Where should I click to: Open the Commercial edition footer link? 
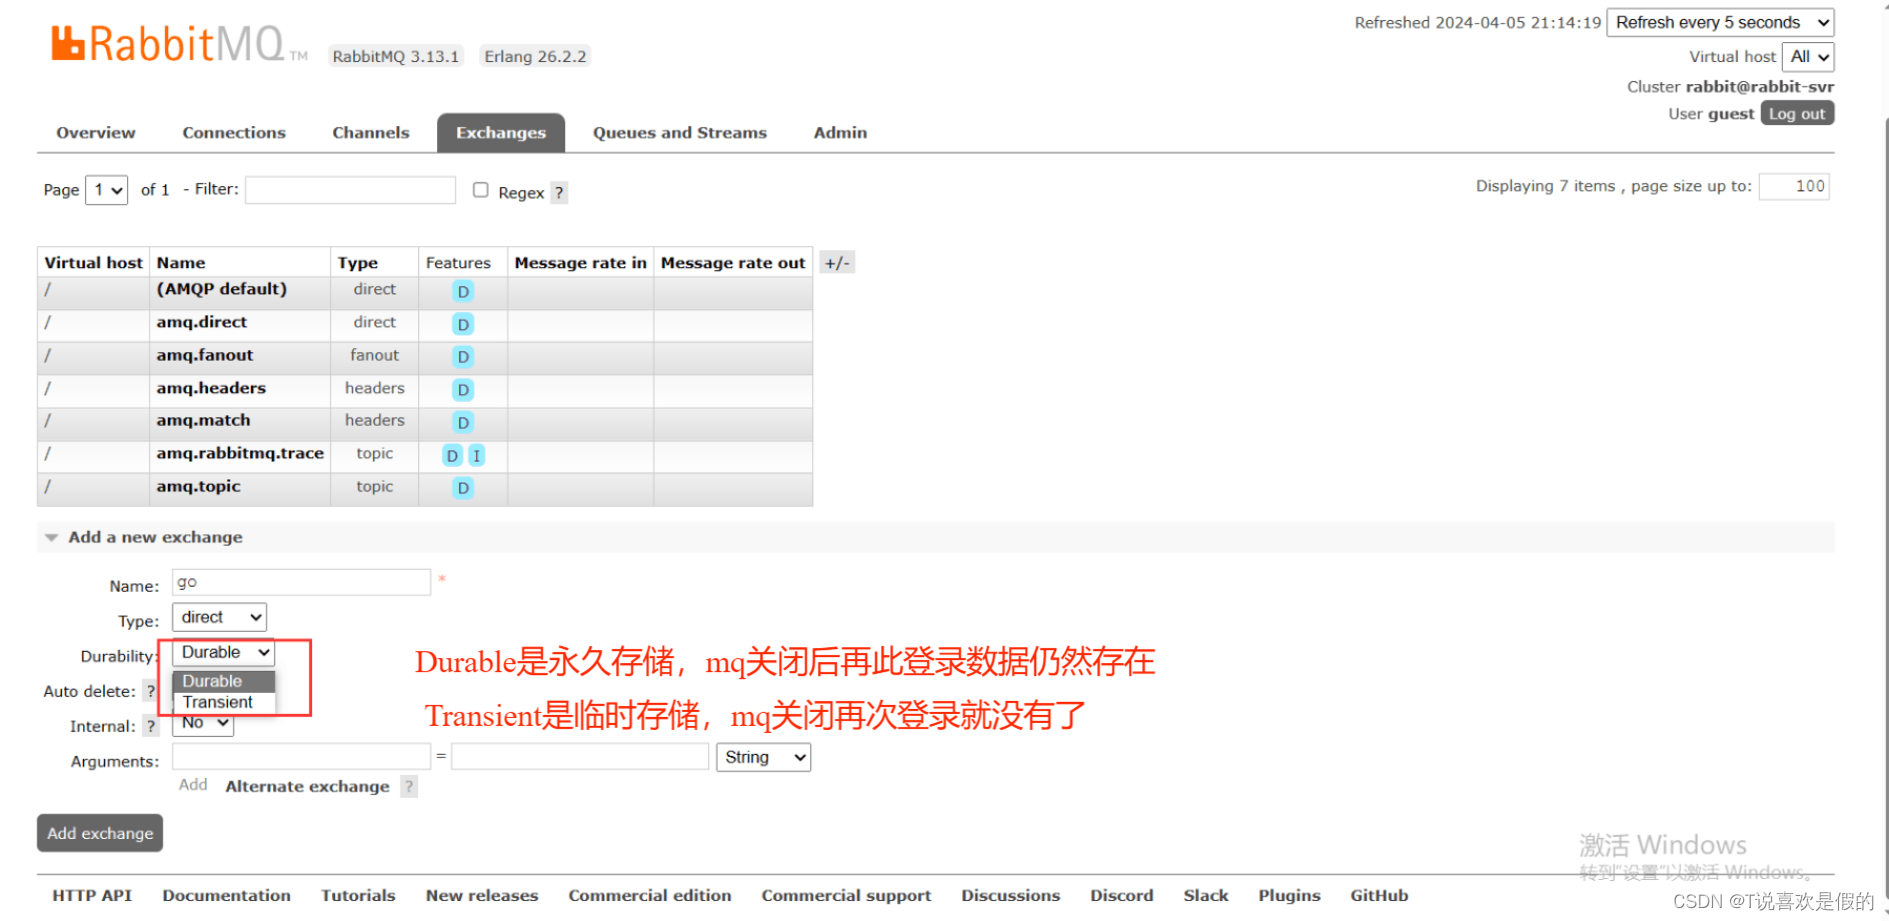point(650,896)
